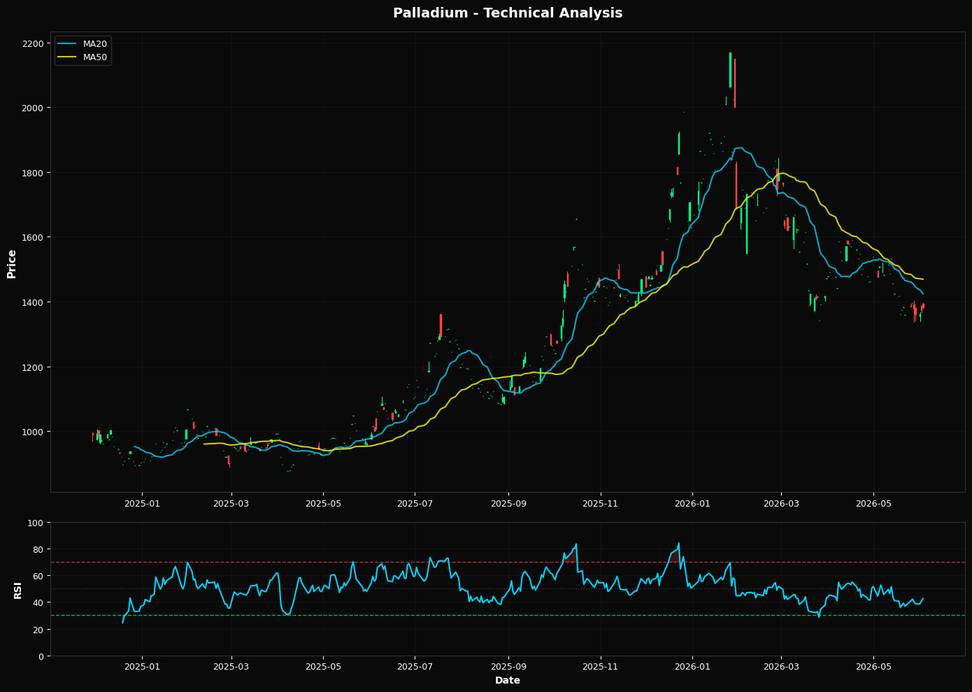Click the yellow MA50 legend line sample
This screenshot has height=692, width=972.
click(68, 57)
